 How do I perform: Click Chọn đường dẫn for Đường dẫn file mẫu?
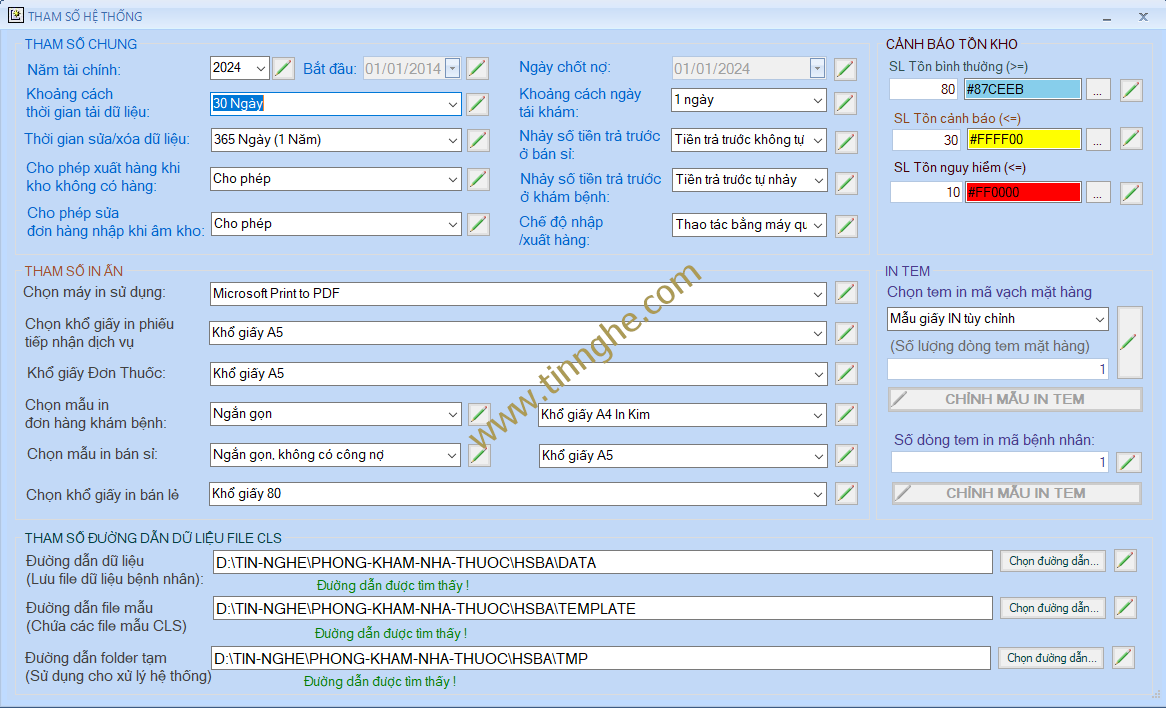[x=1053, y=608]
